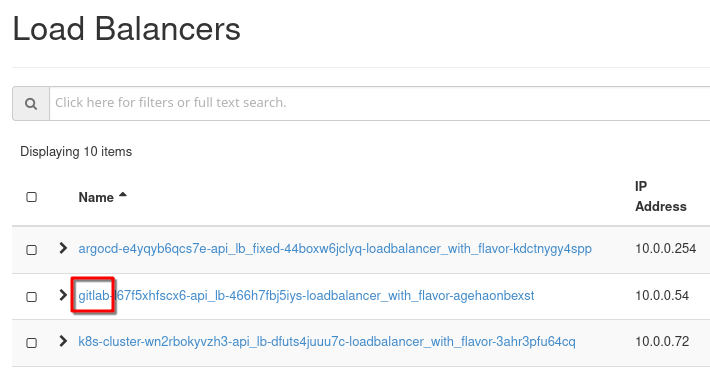Viewport: 710px width, 374px height.
Task: Open the argocd-e4yqyb6qcs7e load balancer link
Action: tap(335, 249)
